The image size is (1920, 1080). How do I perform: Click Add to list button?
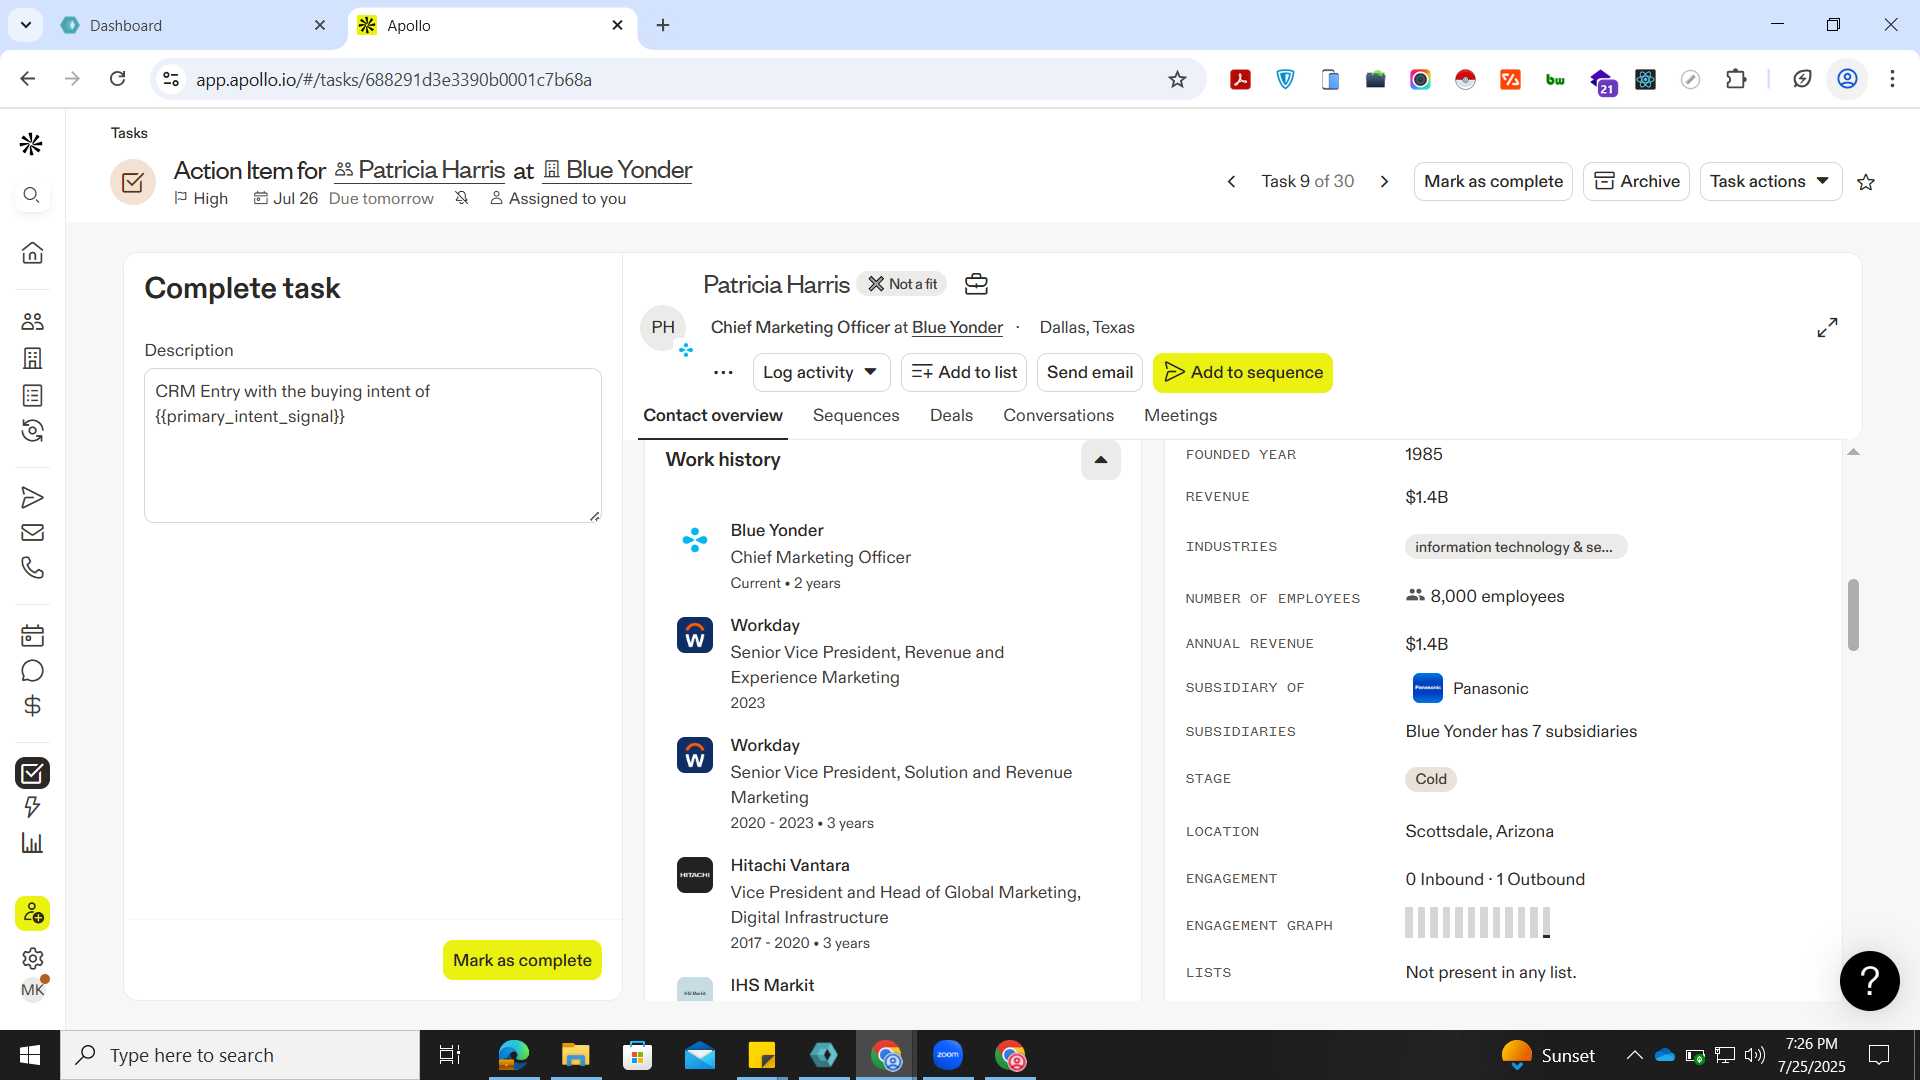pos(964,373)
